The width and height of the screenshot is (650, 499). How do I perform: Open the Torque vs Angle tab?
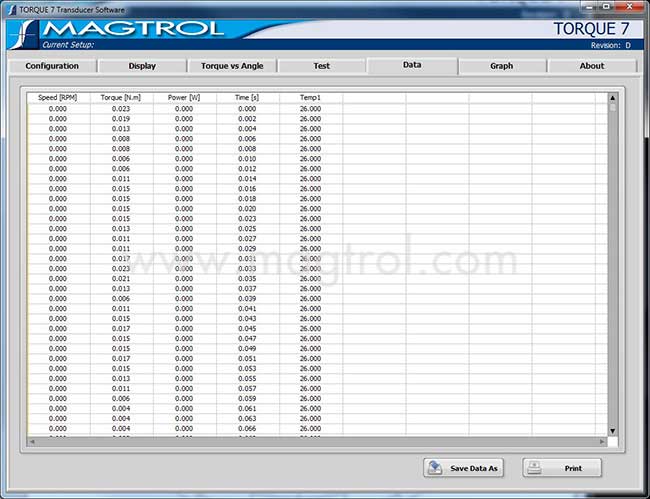click(x=232, y=66)
